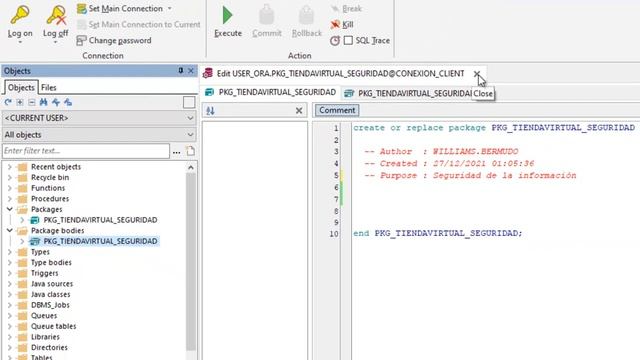This screenshot has width=640, height=360.
Task: Click Change password option
Action: [x=114, y=40]
